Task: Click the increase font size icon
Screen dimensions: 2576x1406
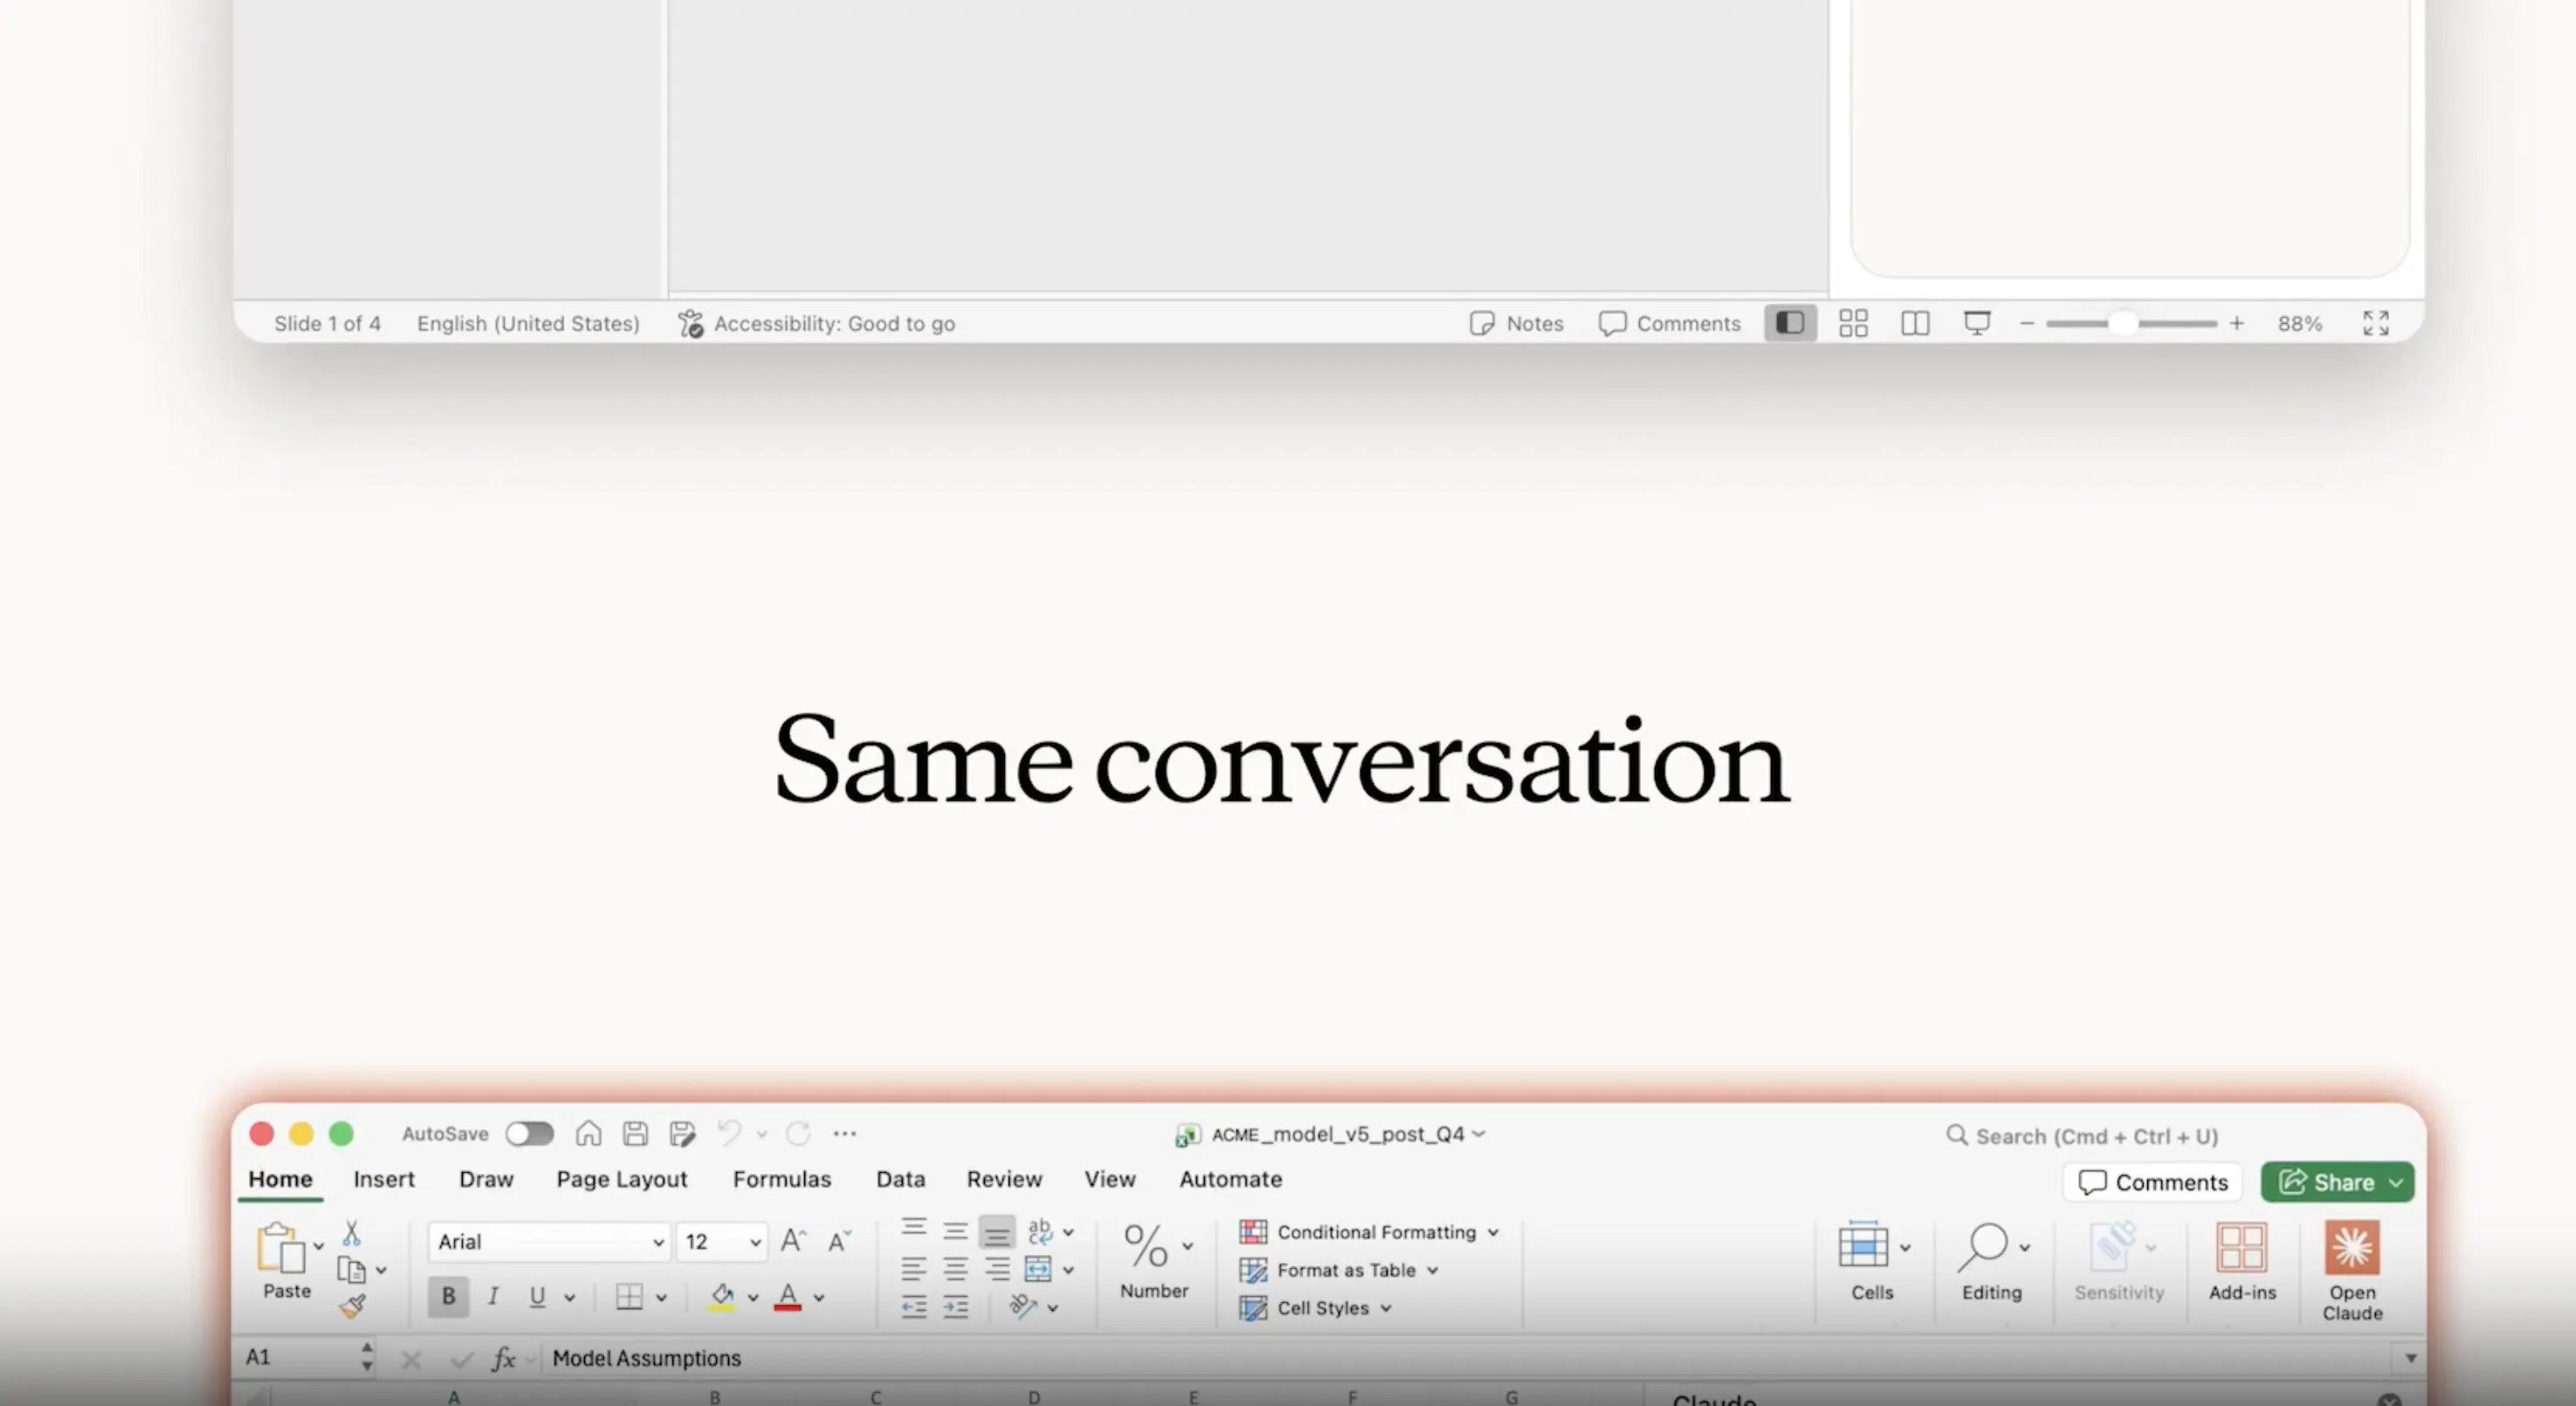Action: [792, 1241]
